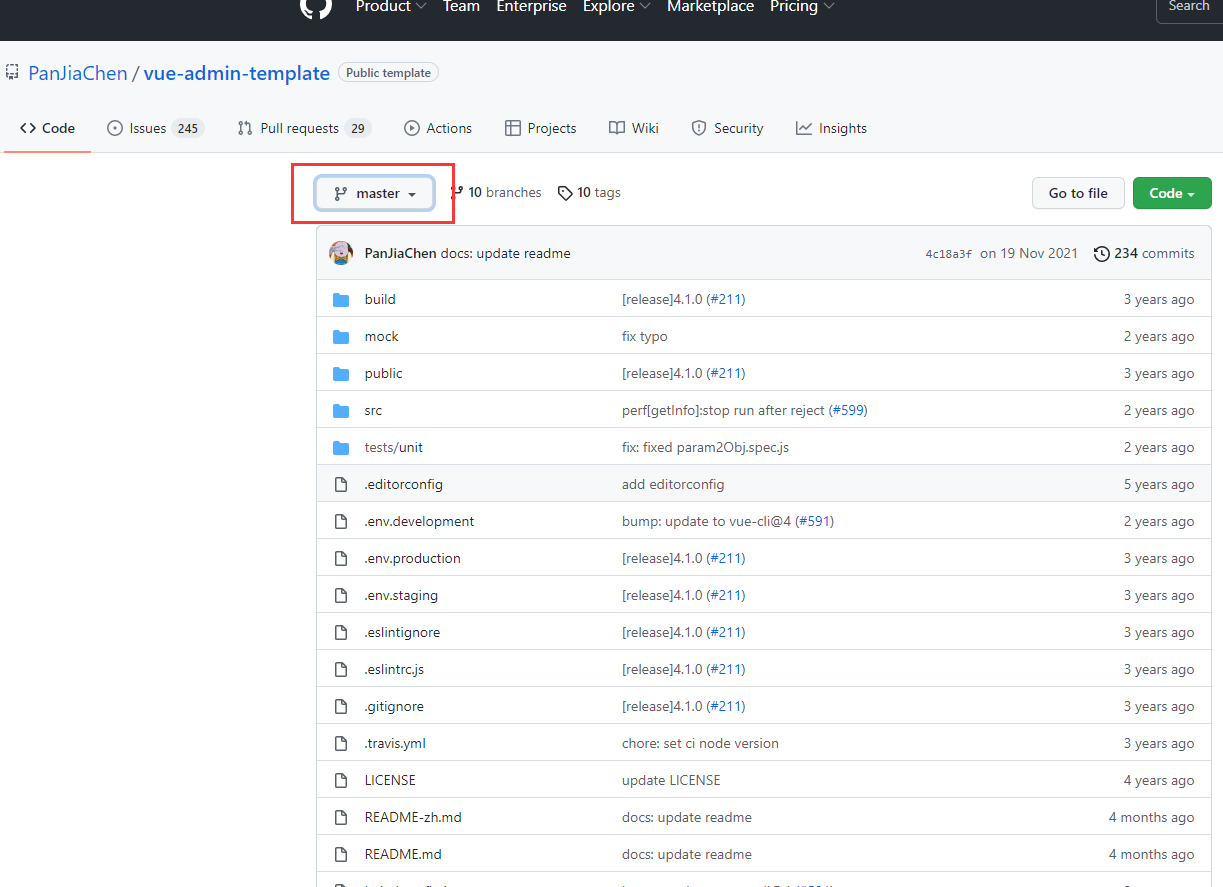Open the README-zh.md file link
The width and height of the screenshot is (1223, 887).
413,817
